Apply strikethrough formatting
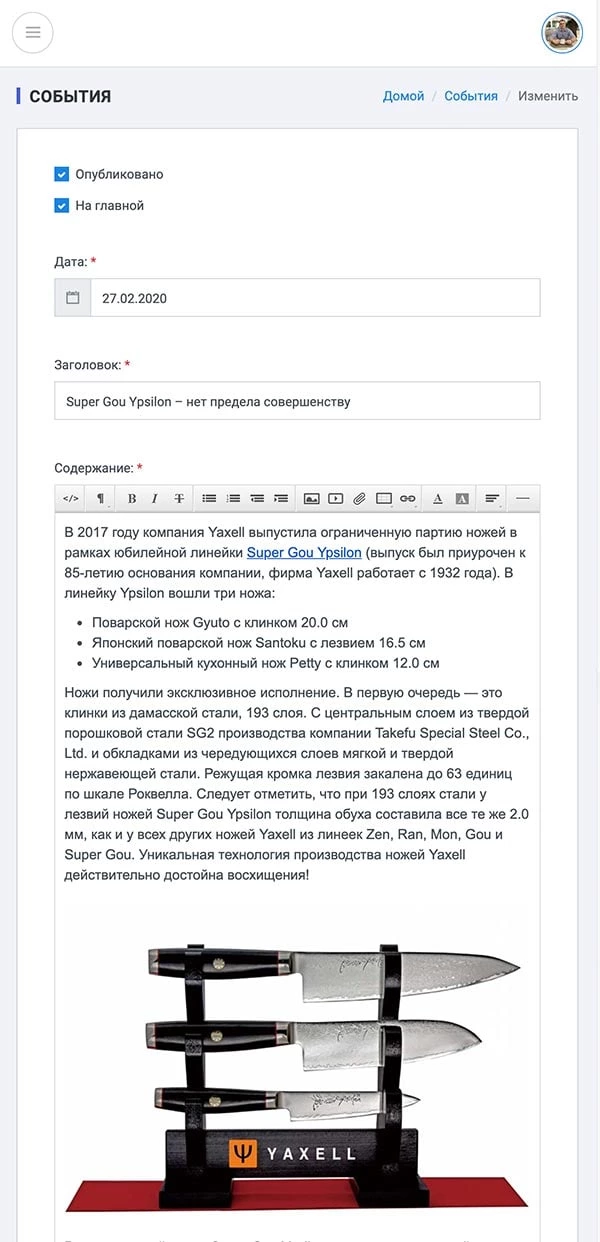 click(179, 498)
